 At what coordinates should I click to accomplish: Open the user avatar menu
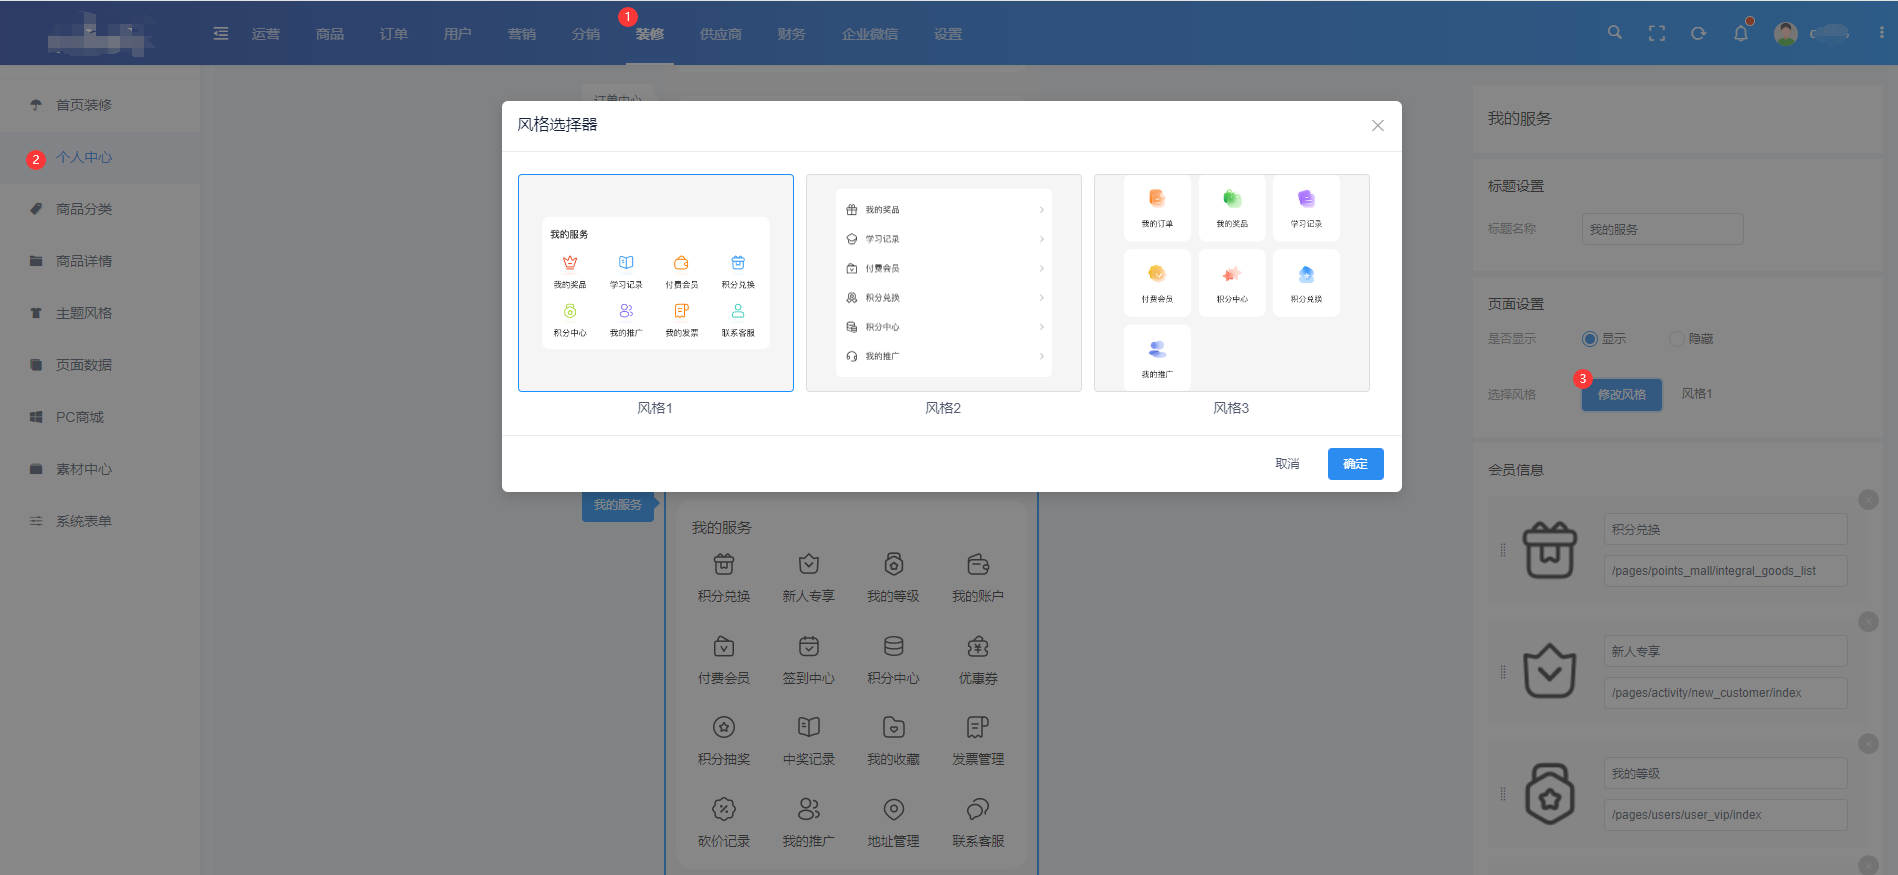(x=1786, y=33)
